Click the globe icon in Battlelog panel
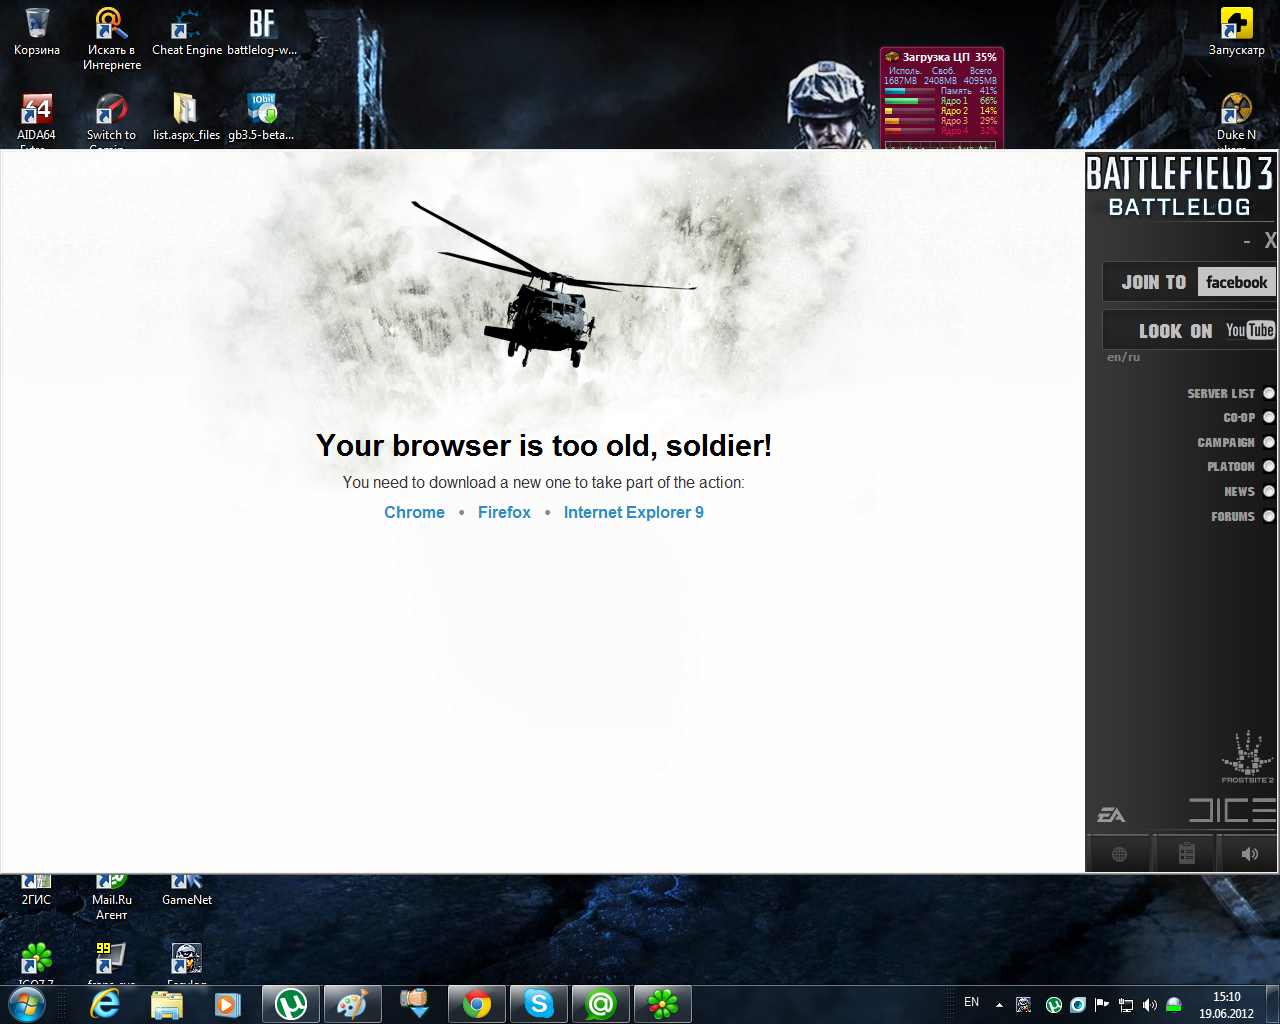 click(x=1119, y=854)
